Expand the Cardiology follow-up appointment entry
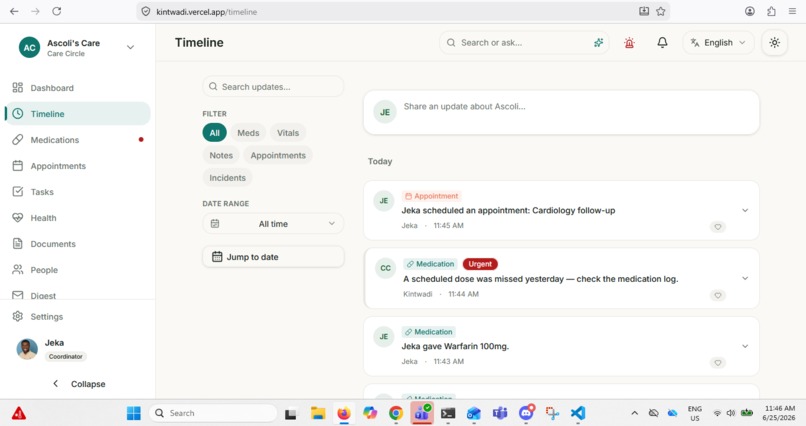806x426 pixels. click(x=745, y=210)
